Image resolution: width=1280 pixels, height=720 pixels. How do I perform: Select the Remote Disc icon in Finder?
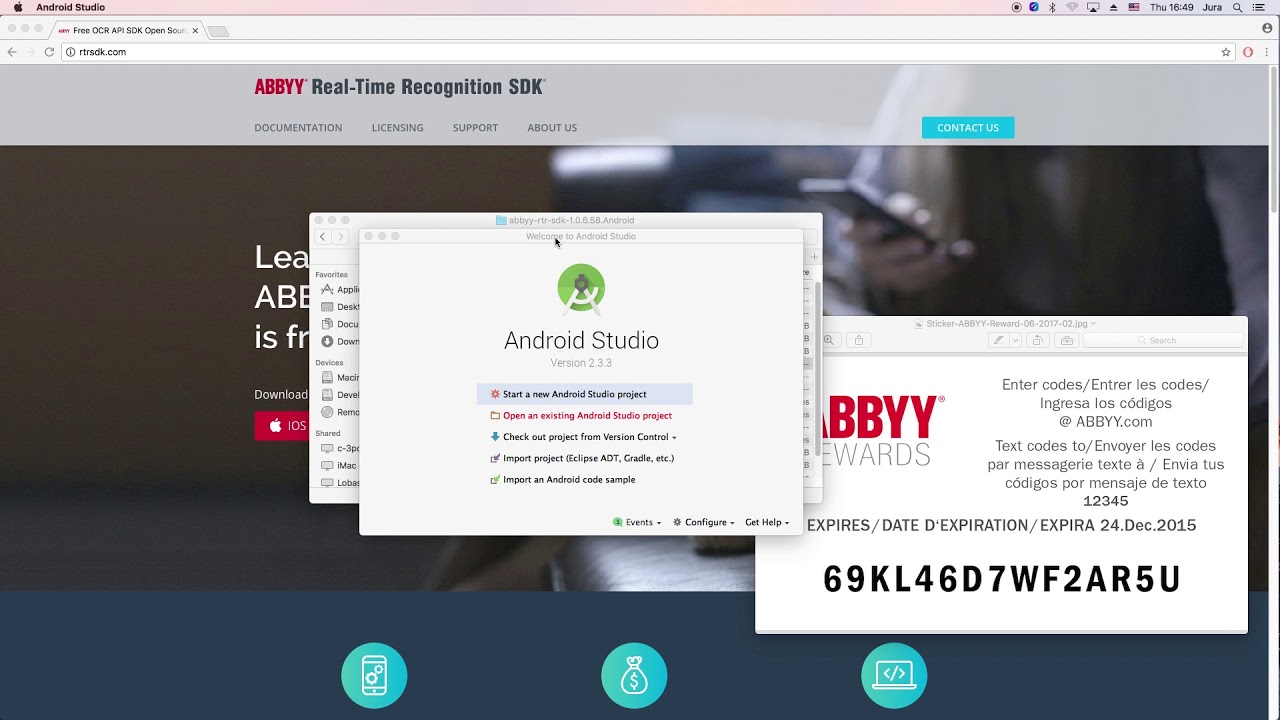click(x=327, y=412)
